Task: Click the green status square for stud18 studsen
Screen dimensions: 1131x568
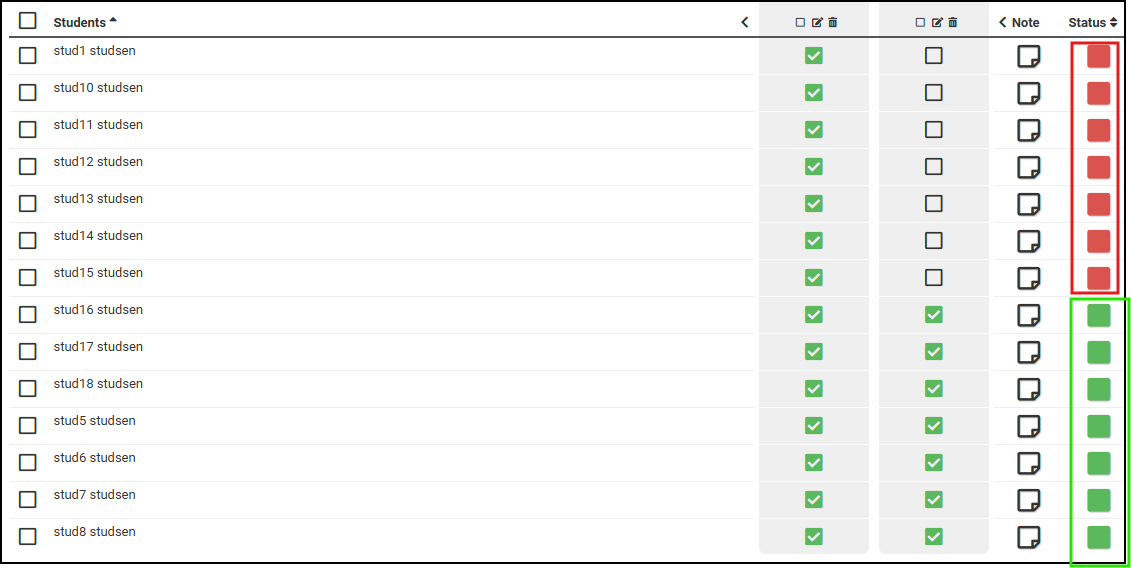Action: 1099,389
